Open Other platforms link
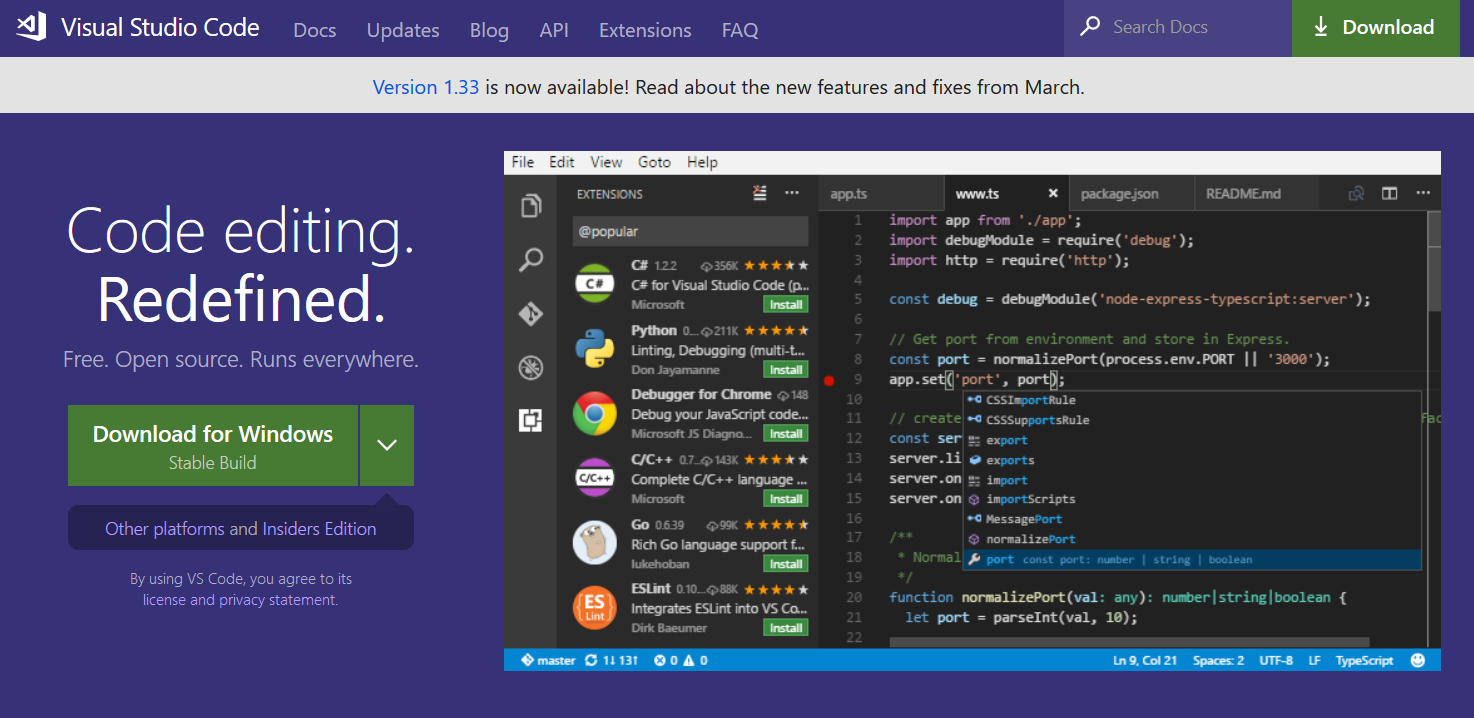This screenshot has height=718, width=1474. point(165,529)
